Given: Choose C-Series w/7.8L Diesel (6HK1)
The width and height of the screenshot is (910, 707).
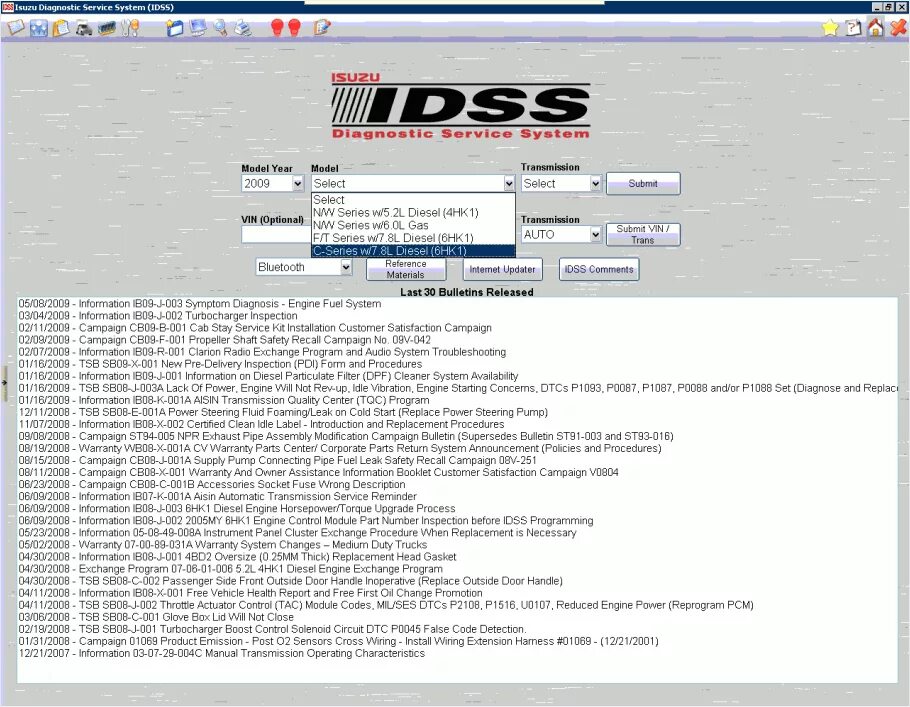Looking at the screenshot, I should [x=413, y=251].
